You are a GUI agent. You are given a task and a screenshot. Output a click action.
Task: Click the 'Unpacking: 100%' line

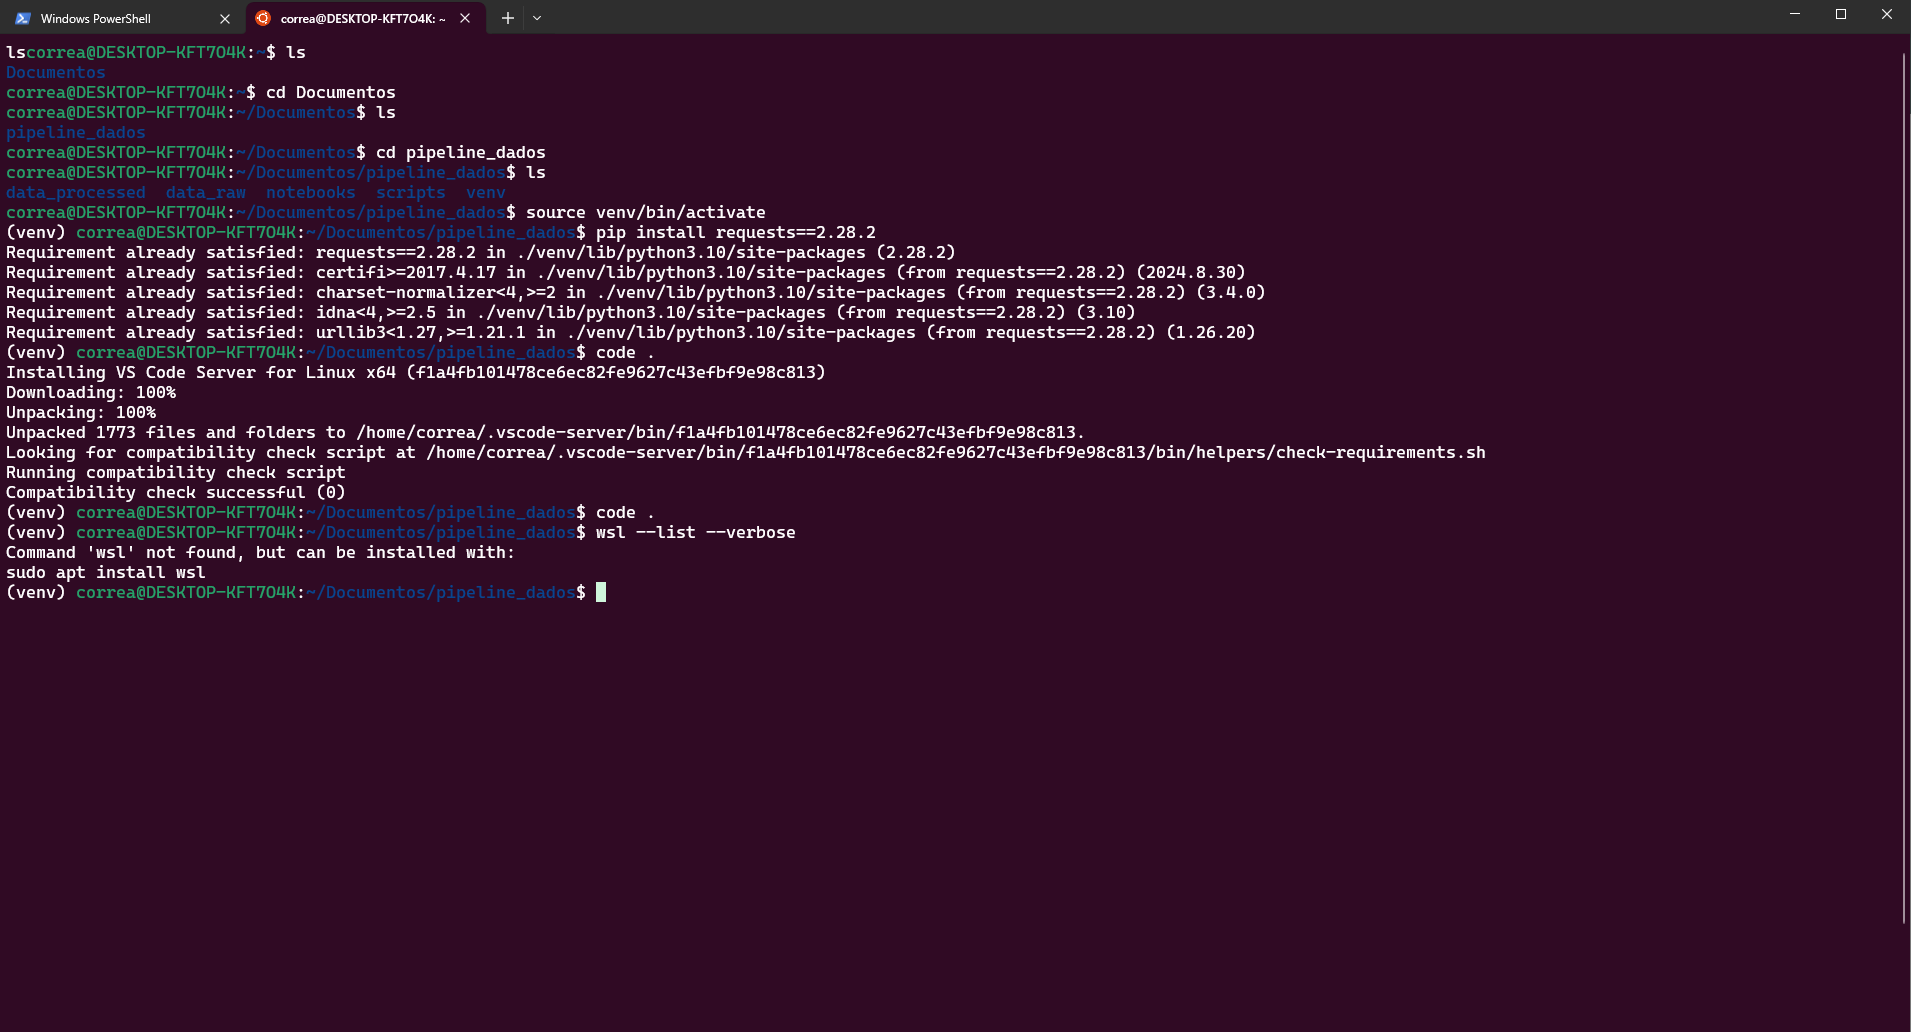(x=81, y=412)
